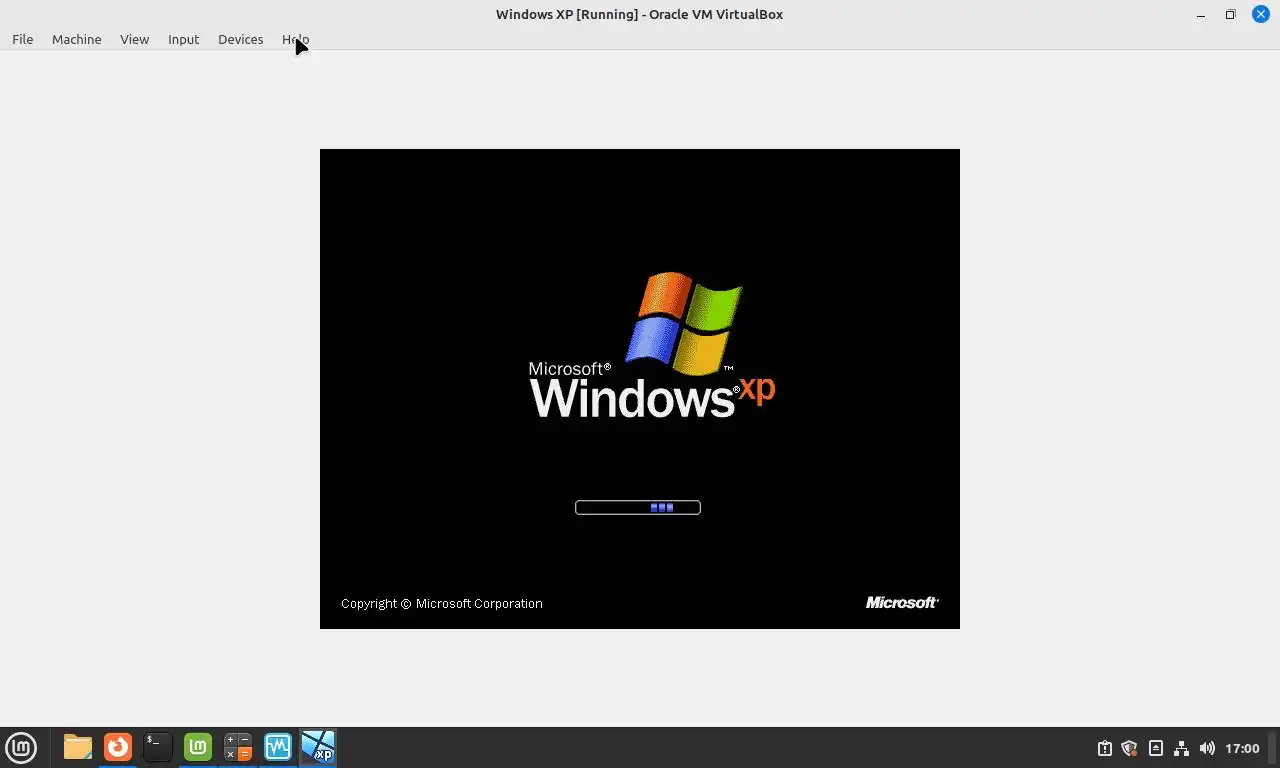Viewport: 1280px width, 768px height.
Task: Open the notifications tray icon with exclamation mark
Action: (x=1104, y=748)
